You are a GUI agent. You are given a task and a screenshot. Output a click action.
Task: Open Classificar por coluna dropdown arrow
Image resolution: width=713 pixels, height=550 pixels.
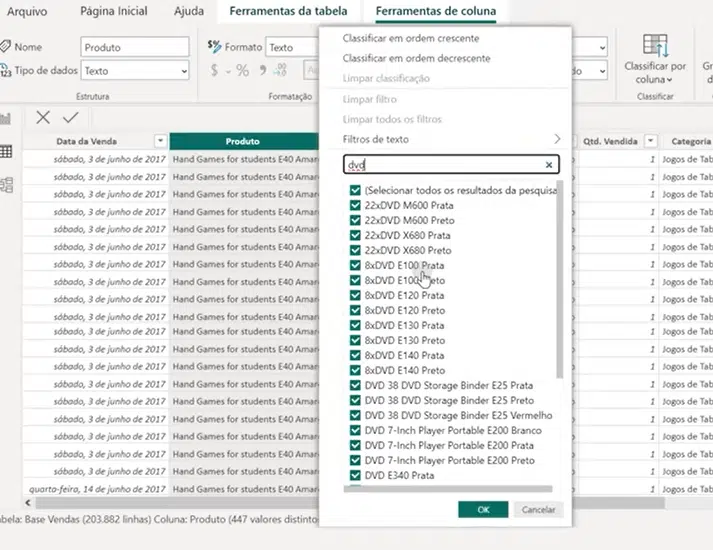[669, 80]
